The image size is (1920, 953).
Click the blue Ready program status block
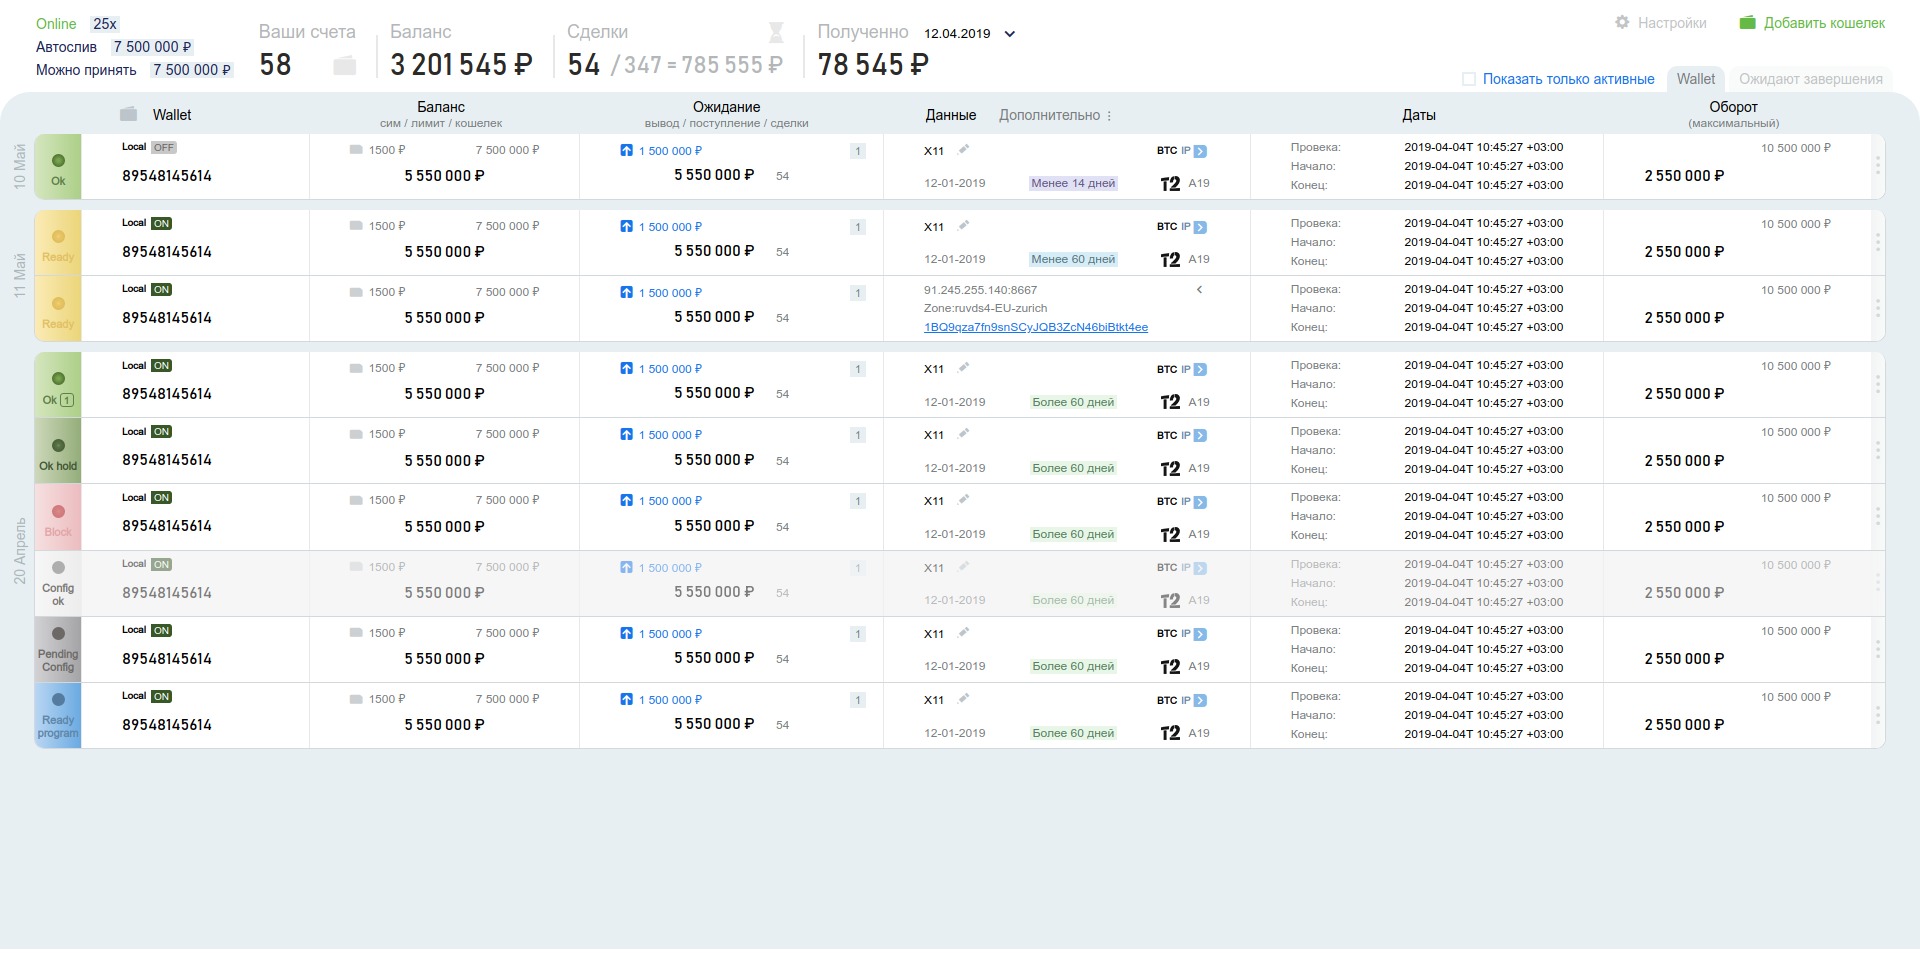pos(58,716)
